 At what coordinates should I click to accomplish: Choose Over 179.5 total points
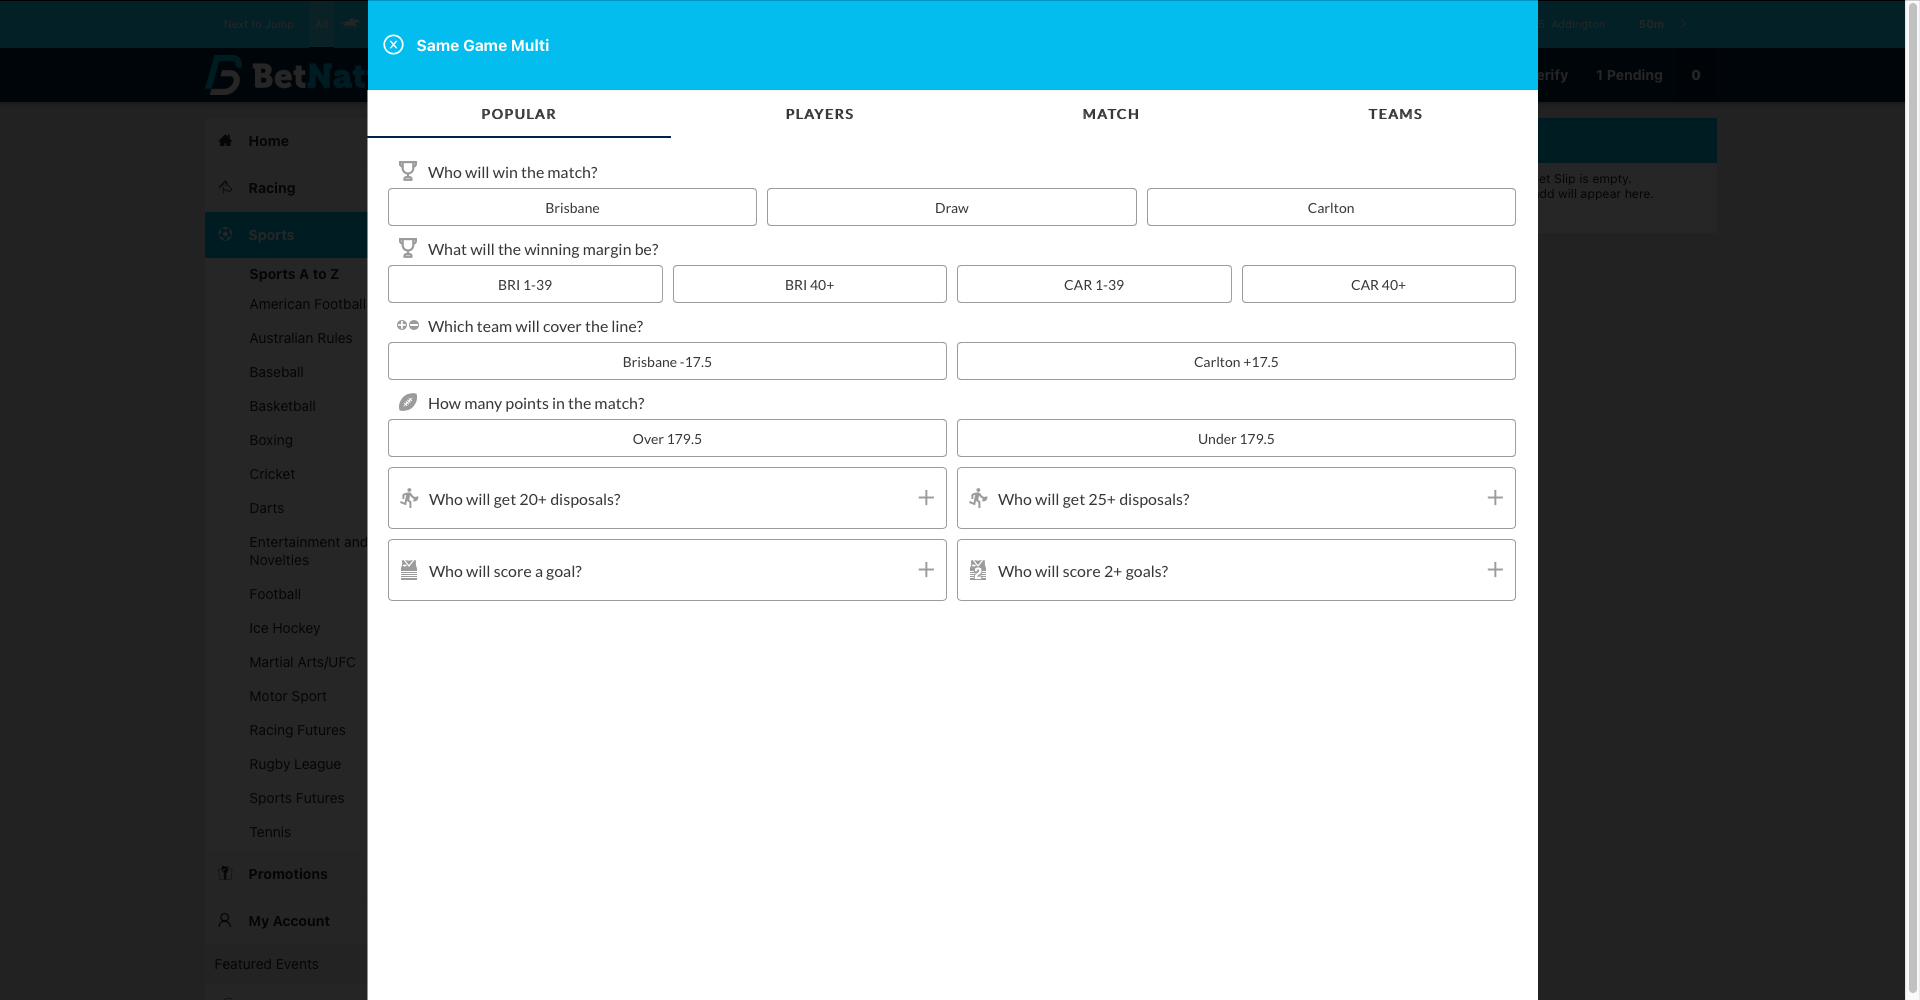(x=667, y=439)
